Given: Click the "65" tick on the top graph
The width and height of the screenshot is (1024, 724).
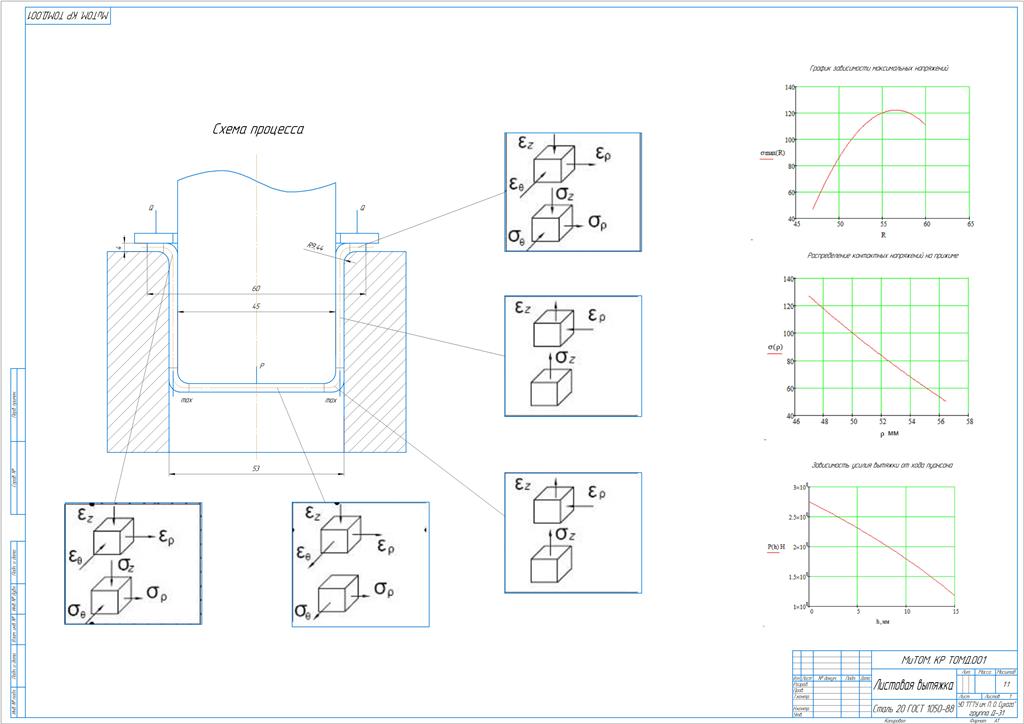Looking at the screenshot, I should [x=970, y=224].
